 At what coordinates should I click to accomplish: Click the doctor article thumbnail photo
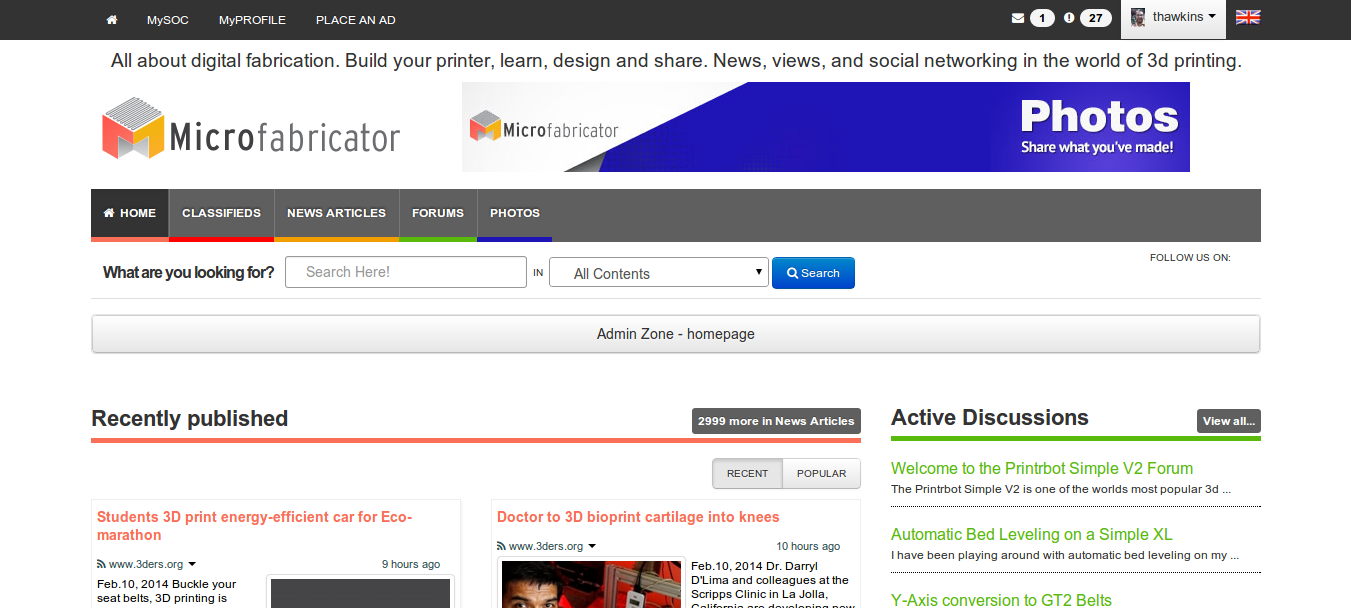591,584
